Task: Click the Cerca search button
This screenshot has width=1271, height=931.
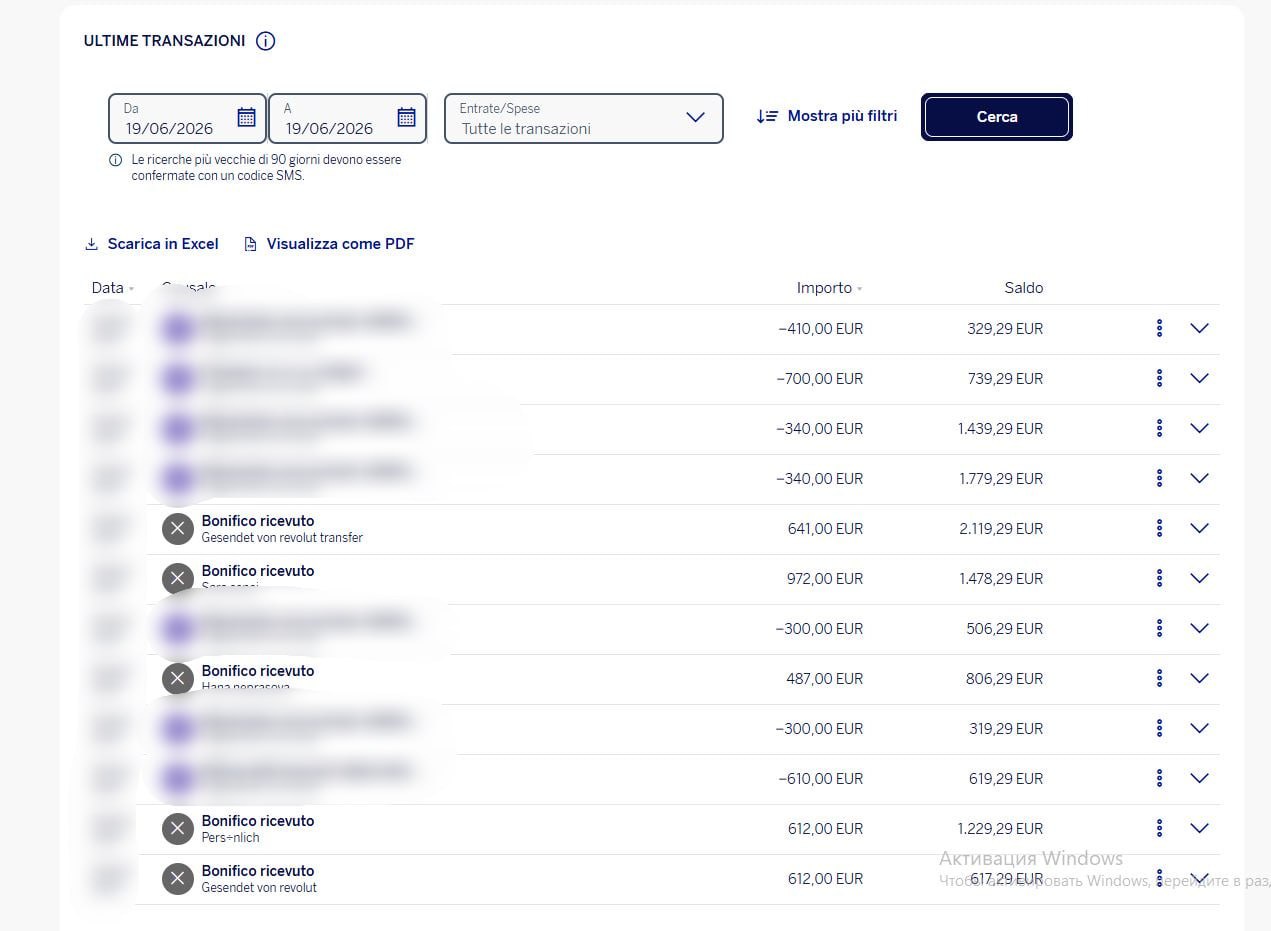Action: click(x=997, y=117)
